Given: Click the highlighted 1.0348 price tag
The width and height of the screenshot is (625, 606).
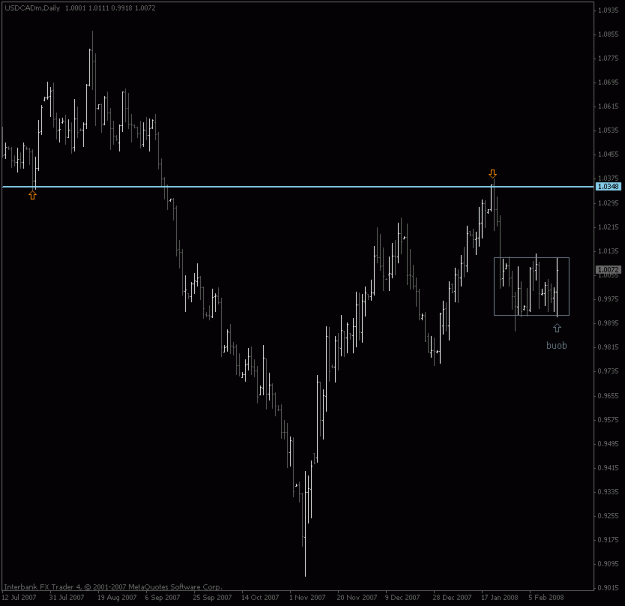Looking at the screenshot, I should tap(608, 187).
